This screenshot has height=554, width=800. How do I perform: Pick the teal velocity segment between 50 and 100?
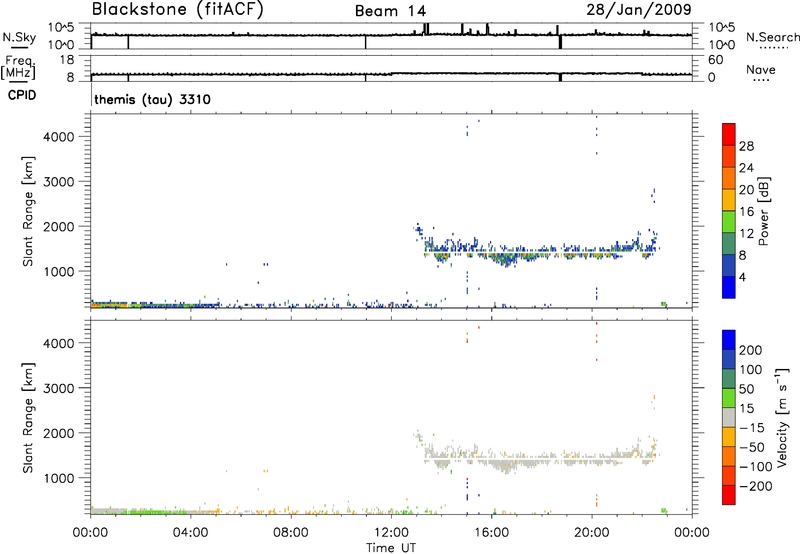point(729,379)
